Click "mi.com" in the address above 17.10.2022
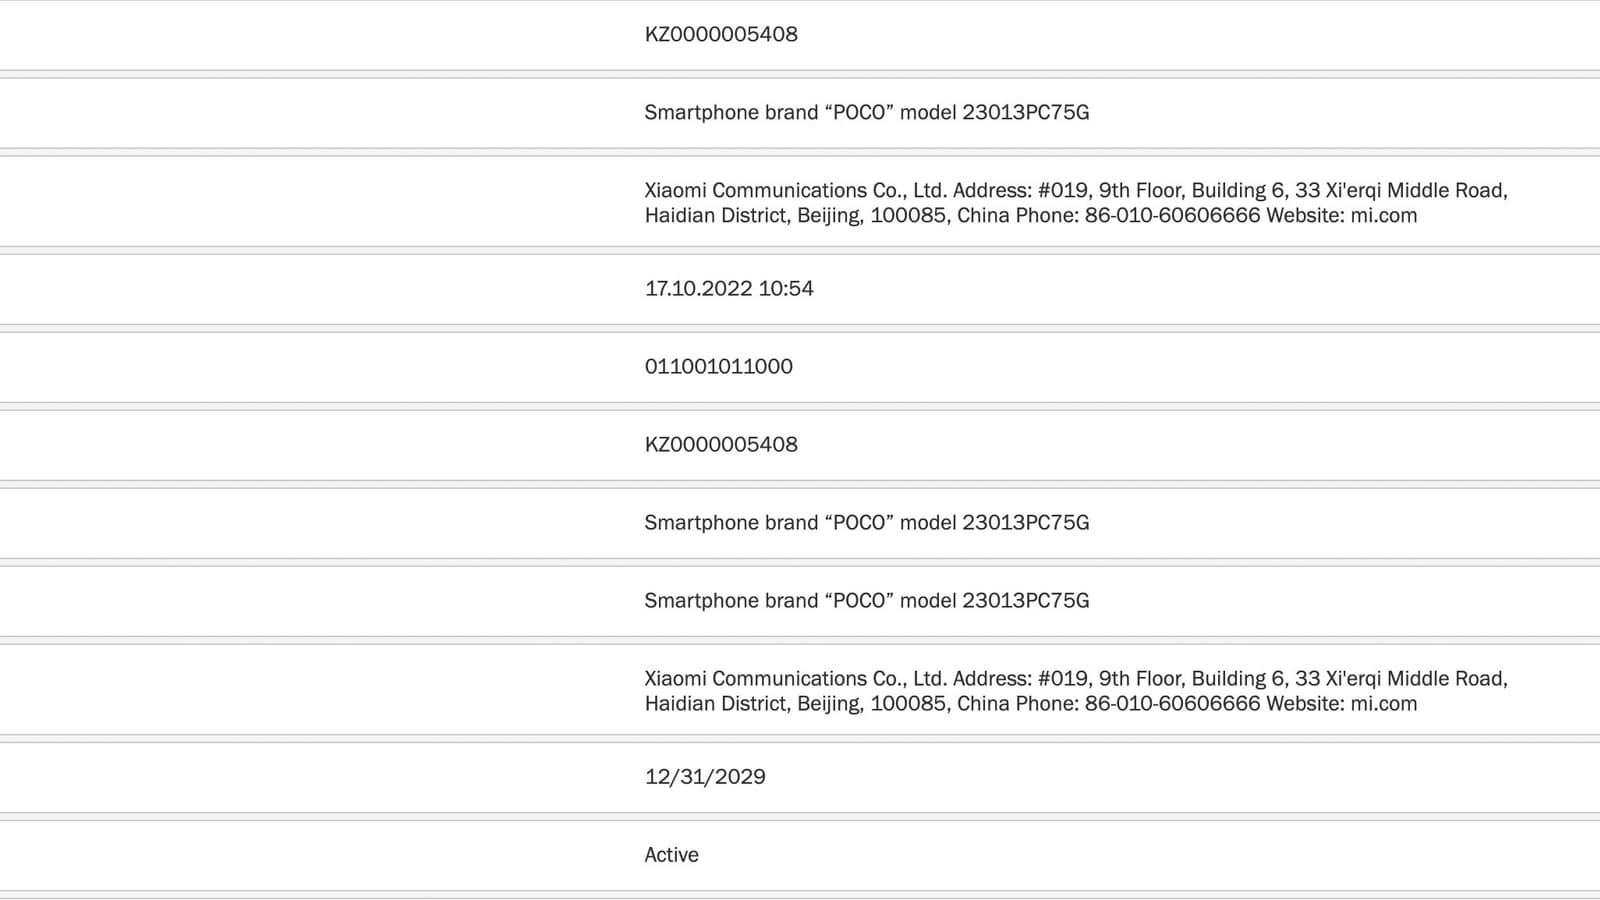 [1383, 216]
